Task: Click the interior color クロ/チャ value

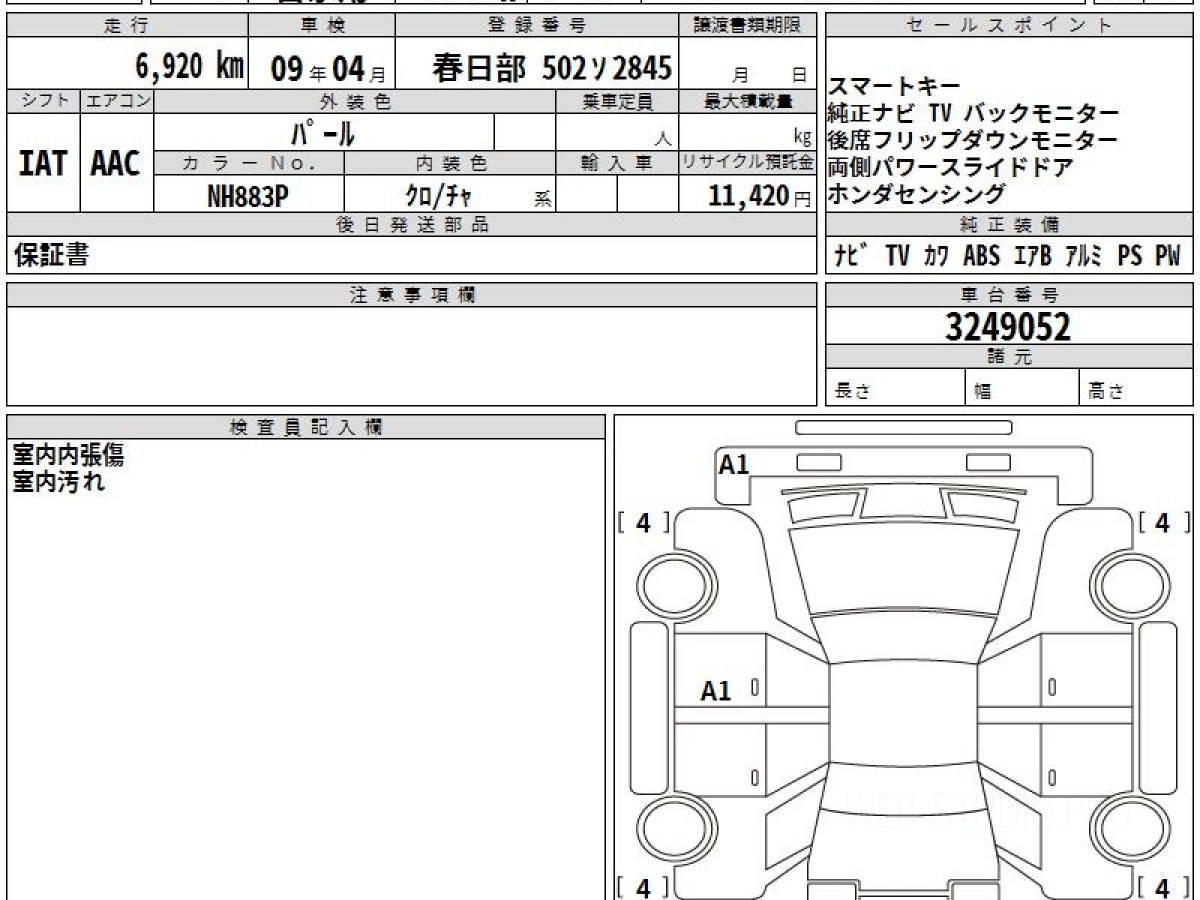Action: (x=438, y=196)
